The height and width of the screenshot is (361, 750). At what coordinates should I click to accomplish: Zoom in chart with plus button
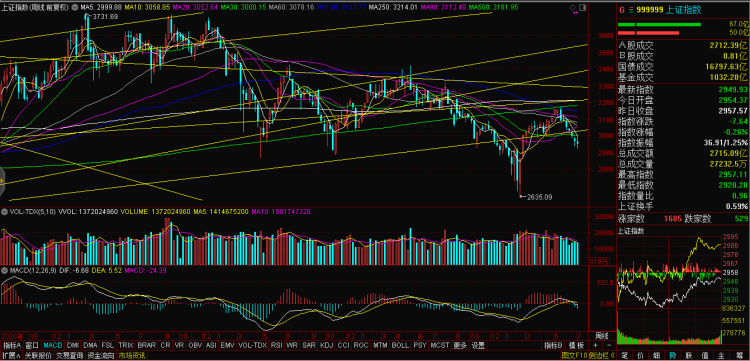click(x=595, y=345)
